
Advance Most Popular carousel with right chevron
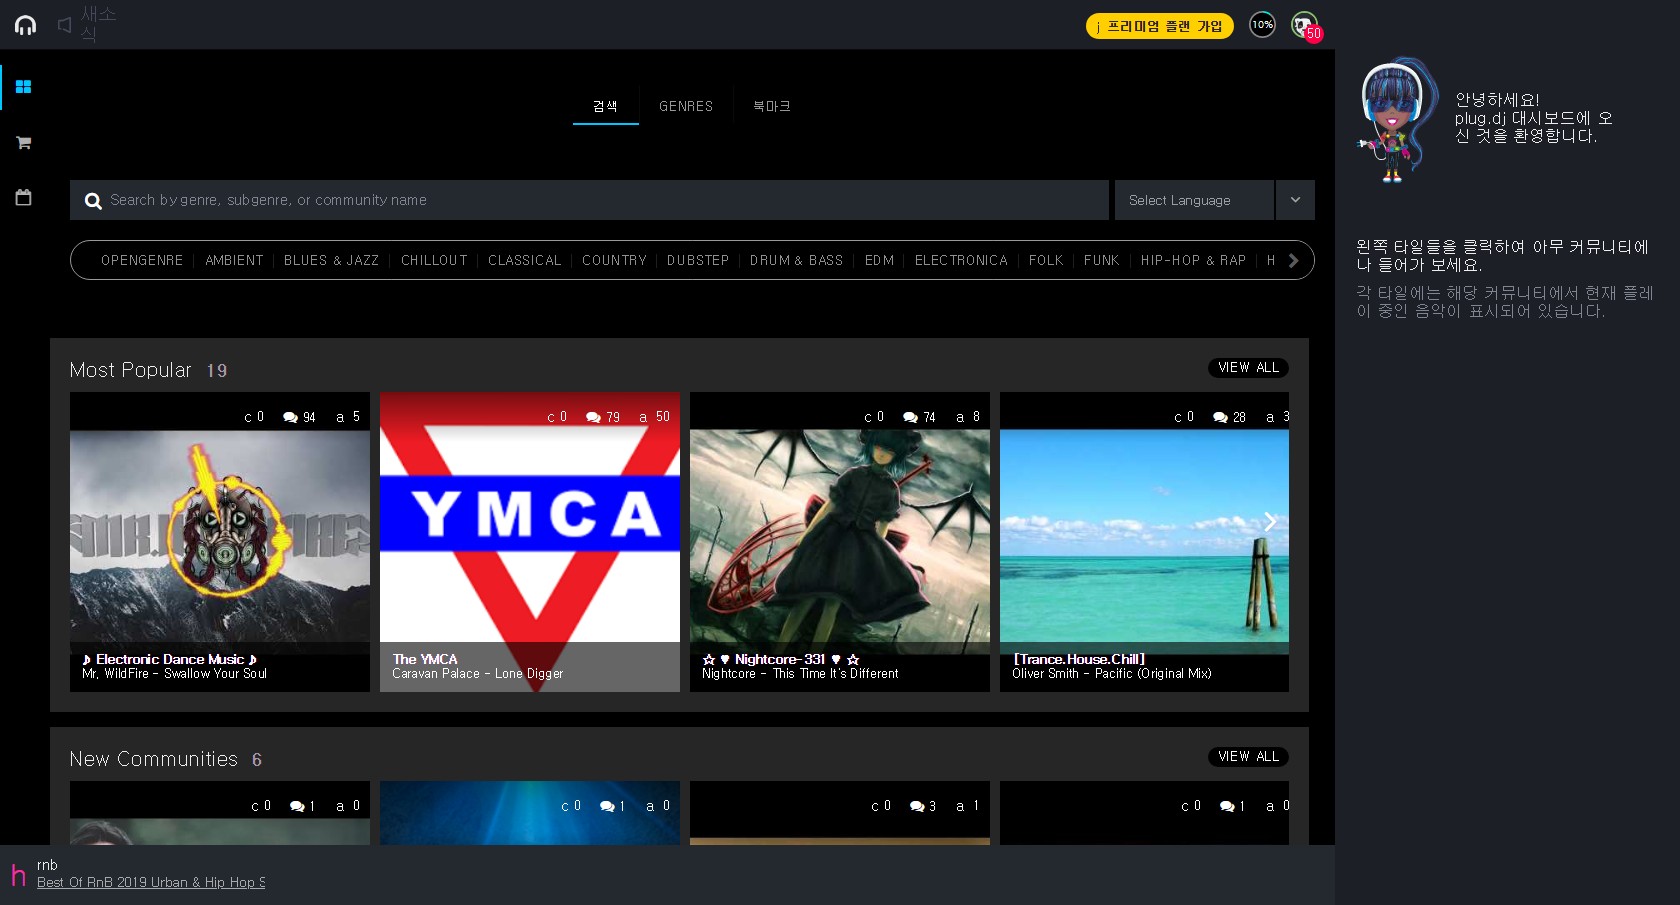[1270, 522]
